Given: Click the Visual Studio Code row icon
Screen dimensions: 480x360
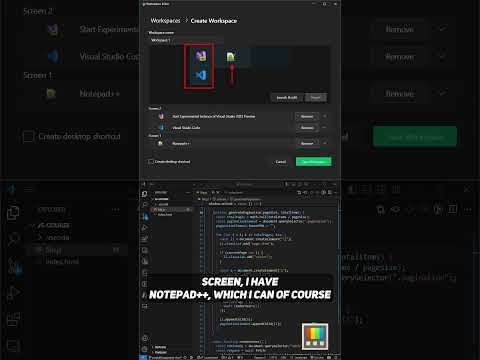Looking at the screenshot, I should pos(161,127).
